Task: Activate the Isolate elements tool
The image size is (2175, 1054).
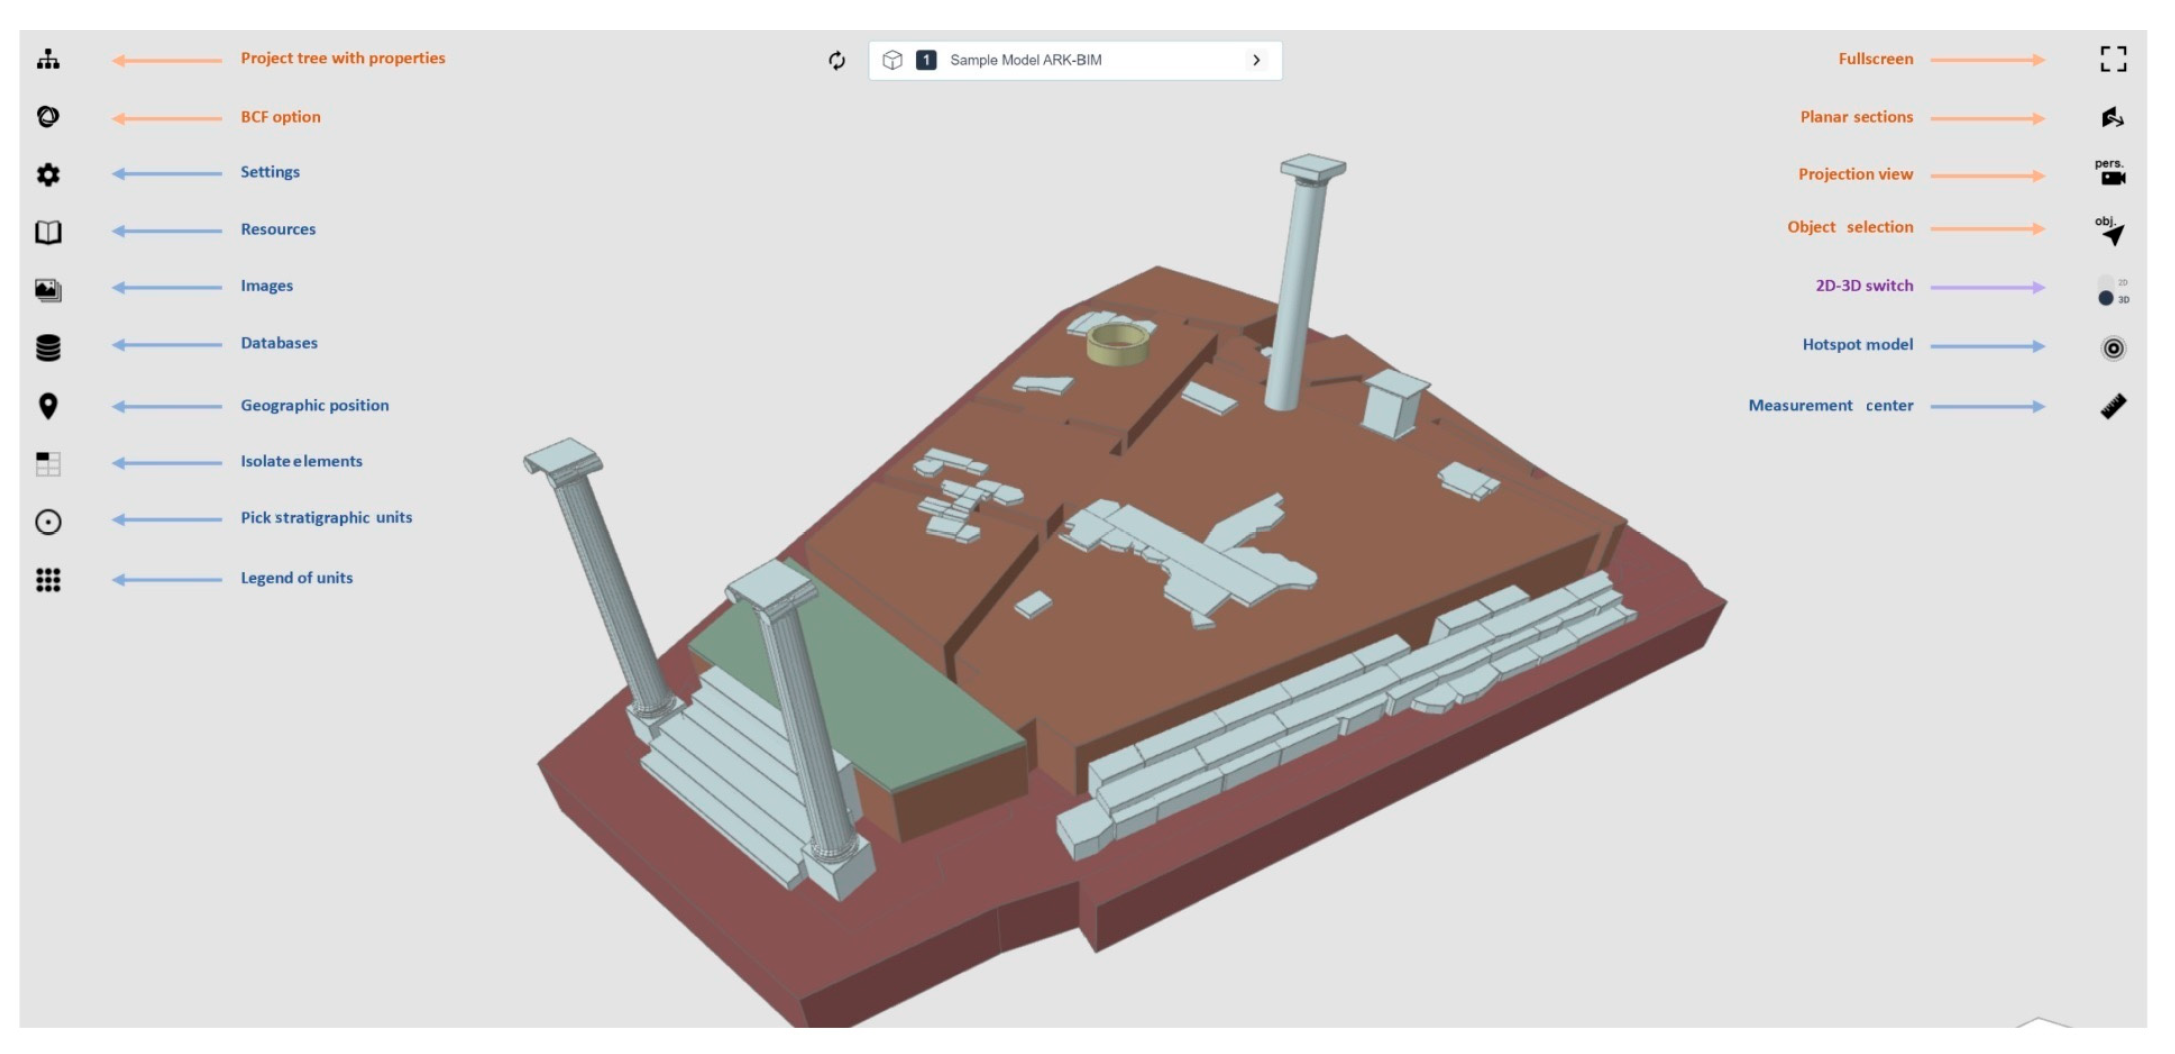Action: click(48, 463)
